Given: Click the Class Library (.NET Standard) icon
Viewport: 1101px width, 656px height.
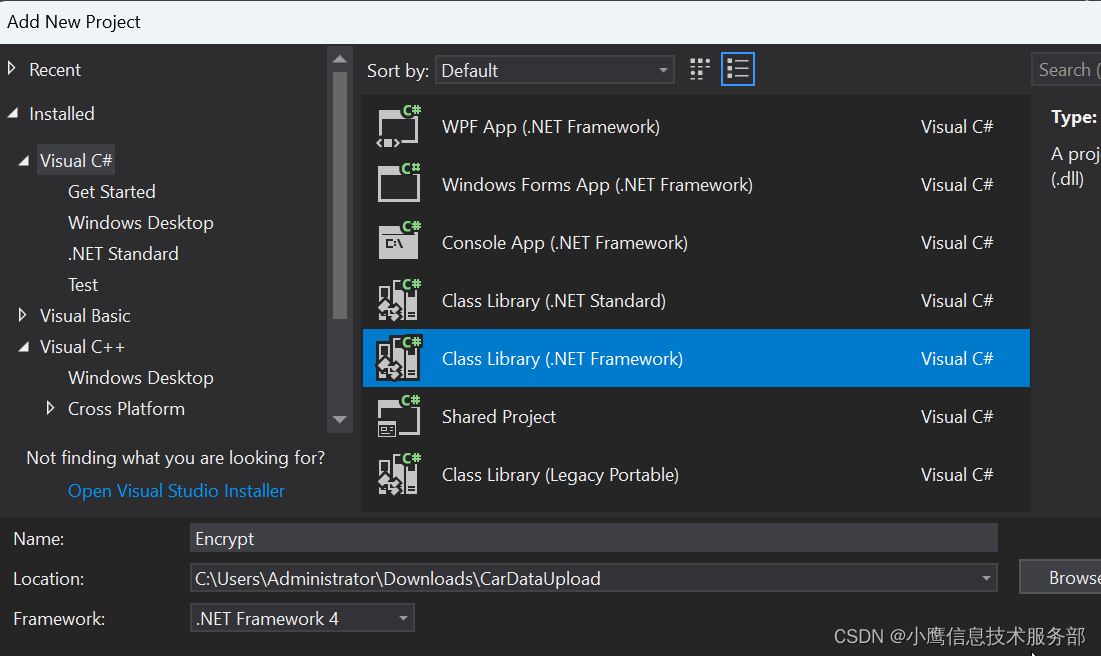Looking at the screenshot, I should point(399,300).
